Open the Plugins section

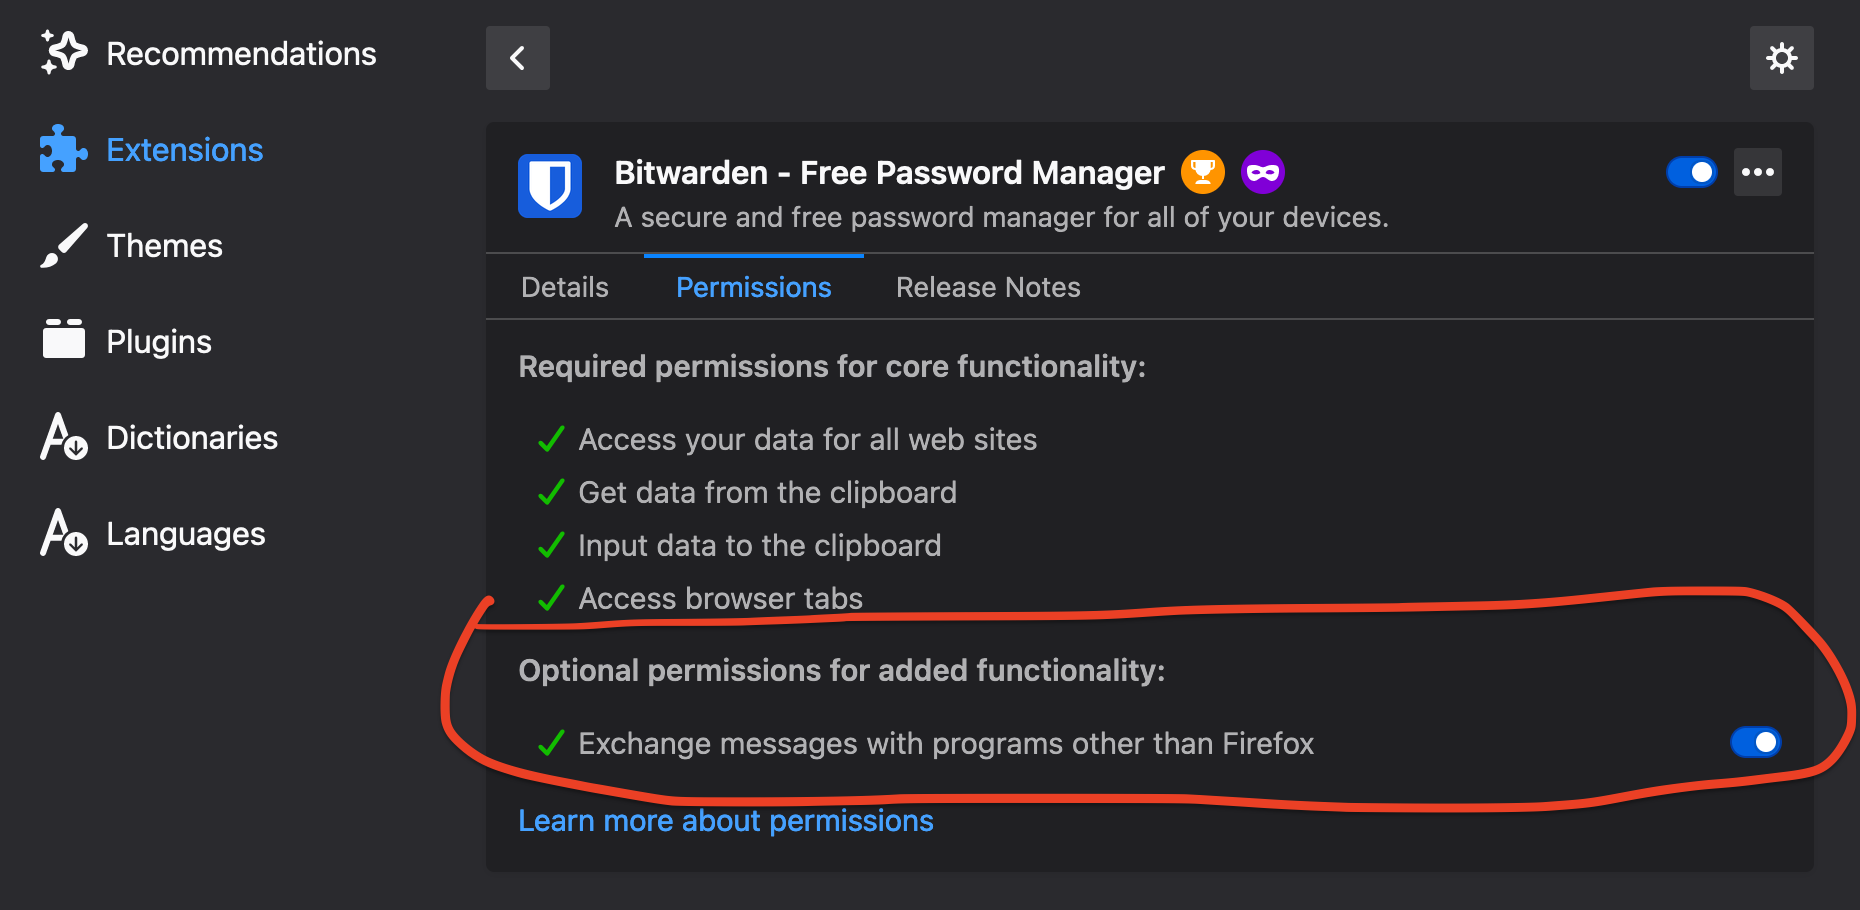click(158, 341)
